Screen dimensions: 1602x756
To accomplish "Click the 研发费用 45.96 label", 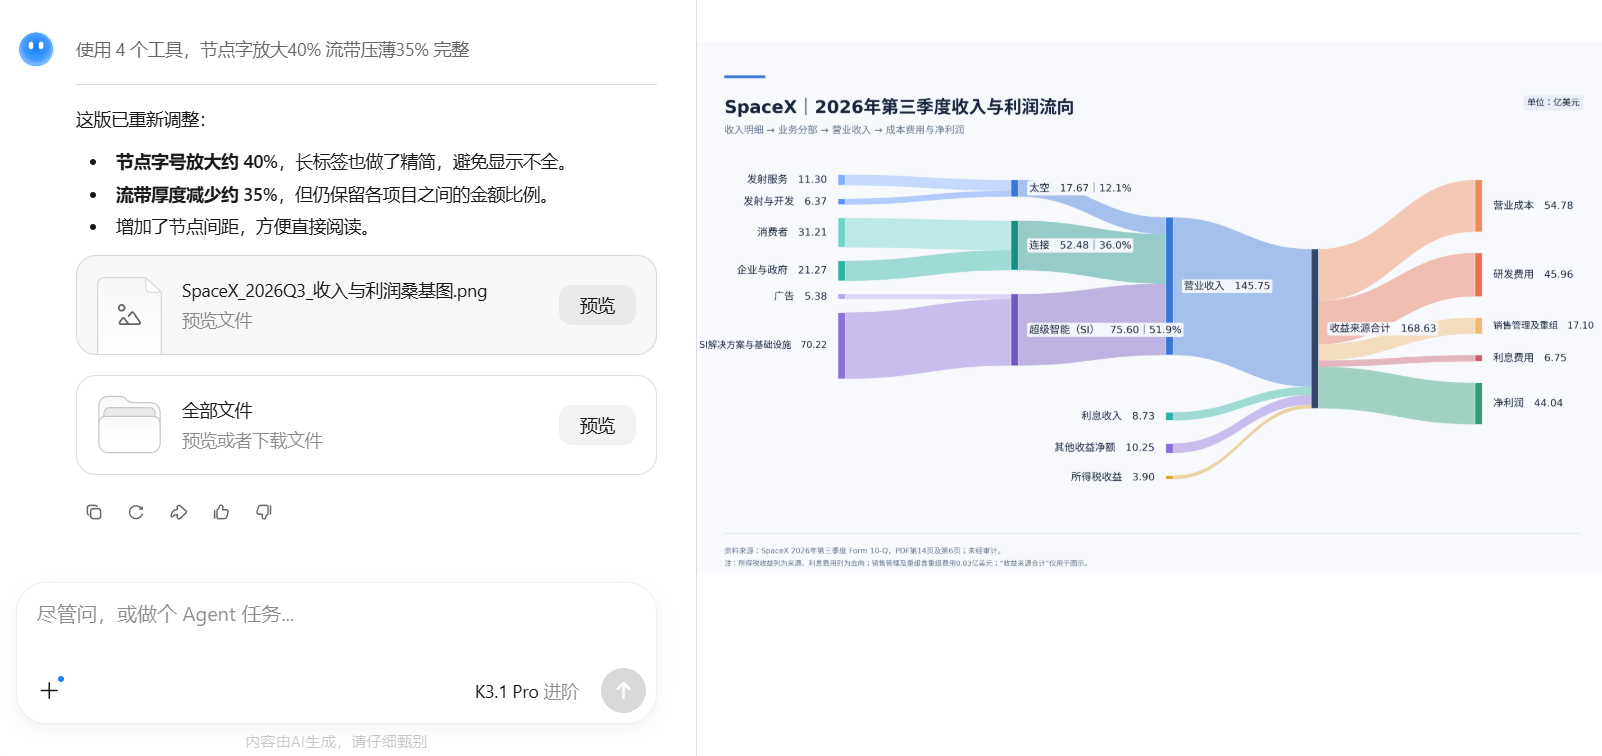I will click(1532, 274).
